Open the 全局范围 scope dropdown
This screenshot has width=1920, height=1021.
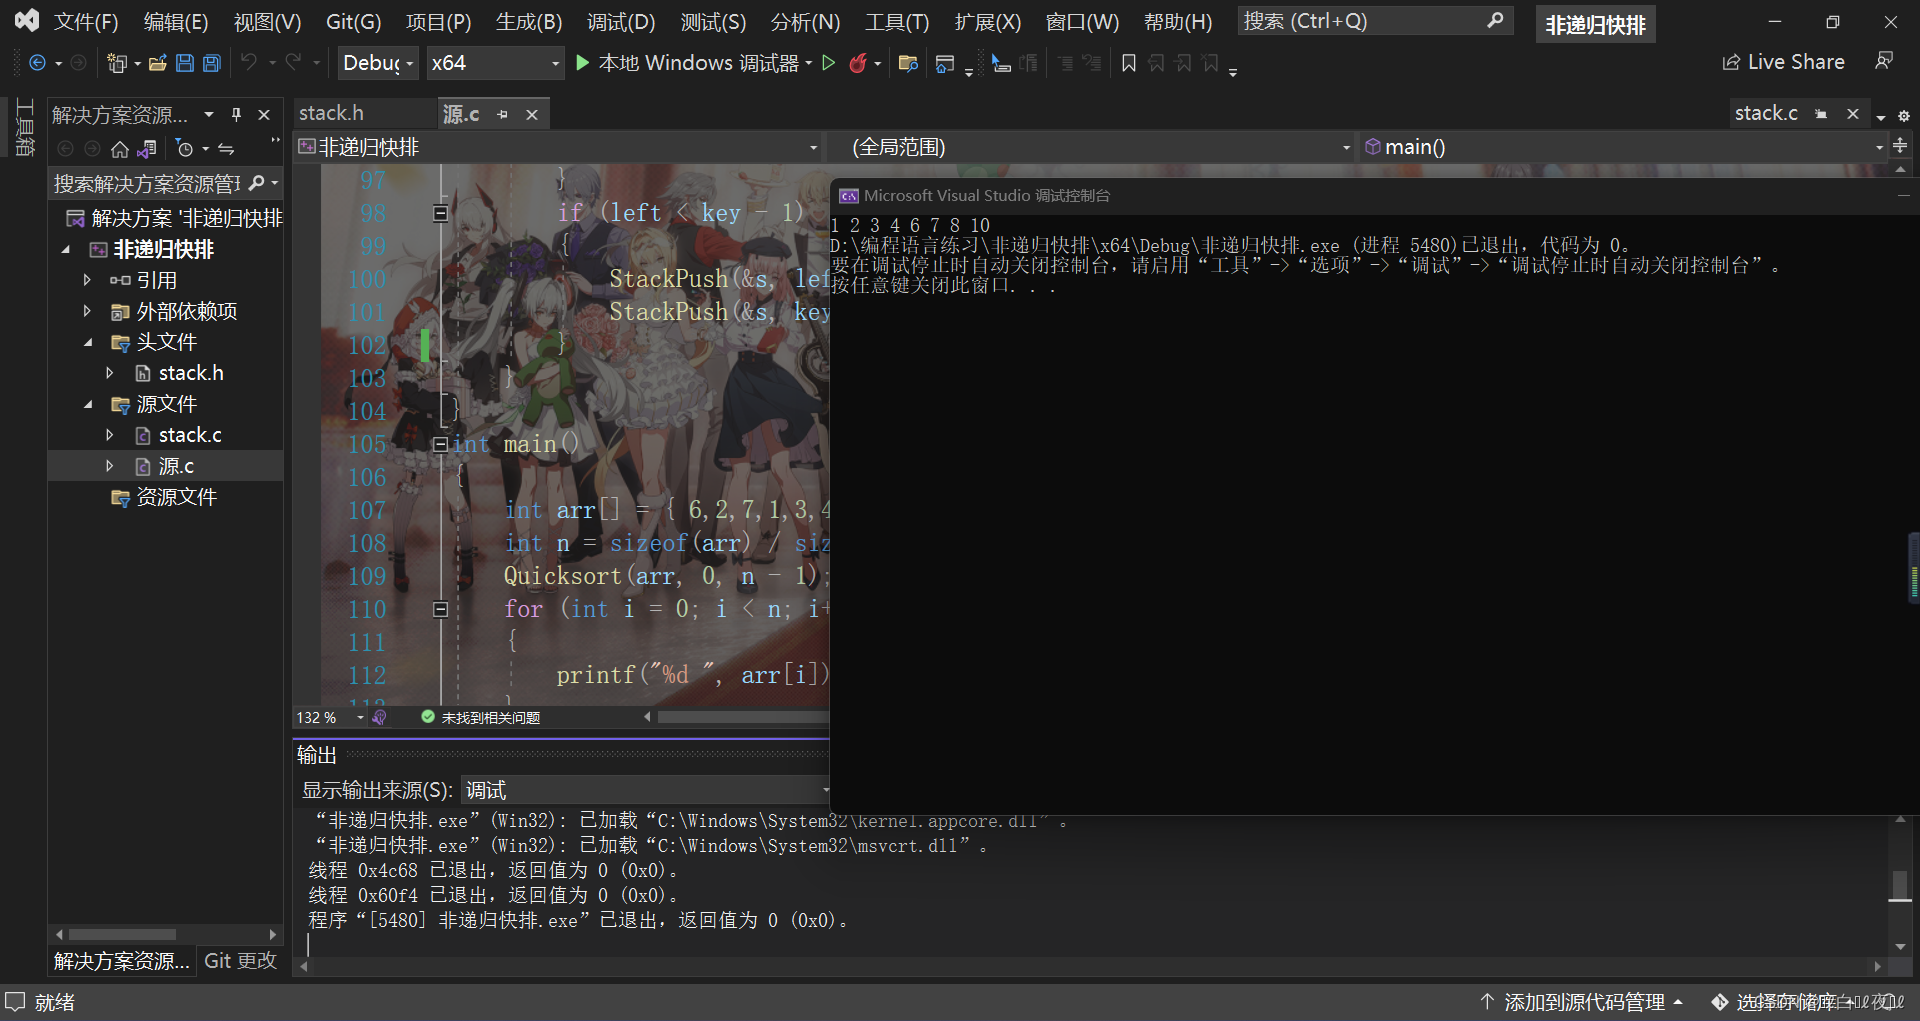point(1092,147)
